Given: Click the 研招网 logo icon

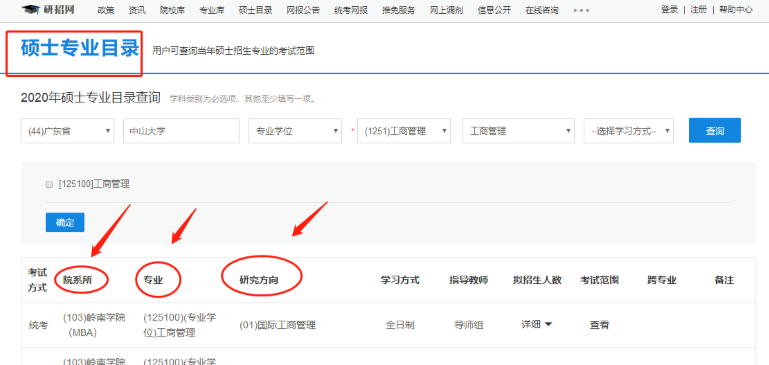Looking at the screenshot, I should 48,9.
